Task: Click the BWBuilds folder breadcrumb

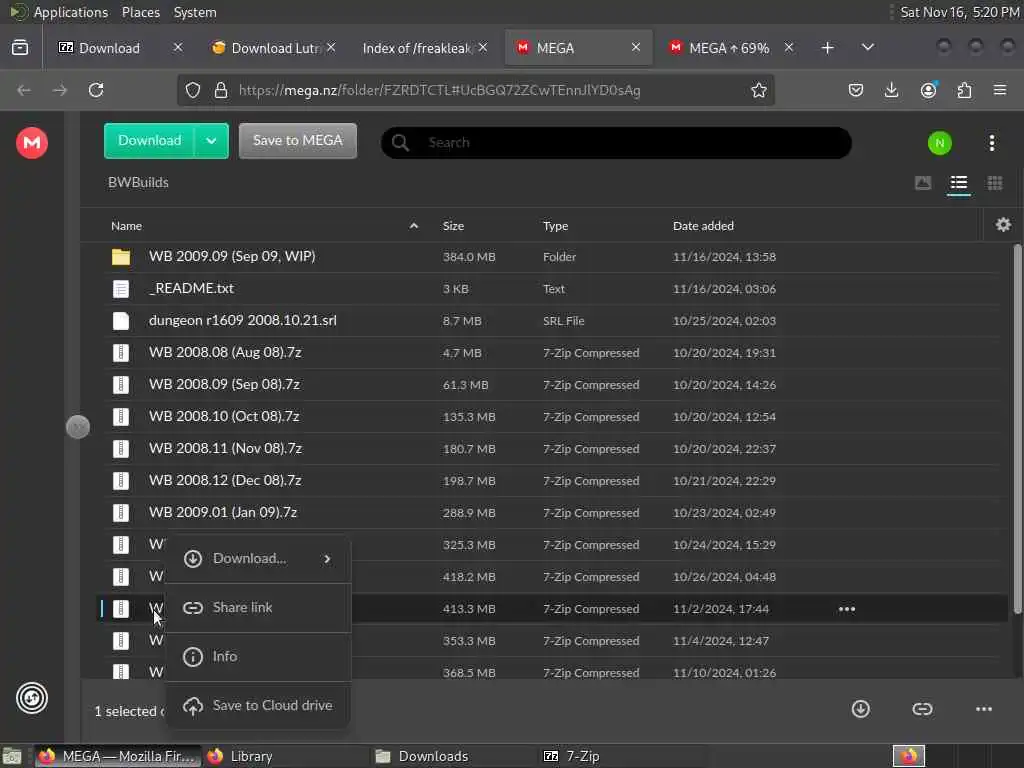Action: (x=138, y=182)
